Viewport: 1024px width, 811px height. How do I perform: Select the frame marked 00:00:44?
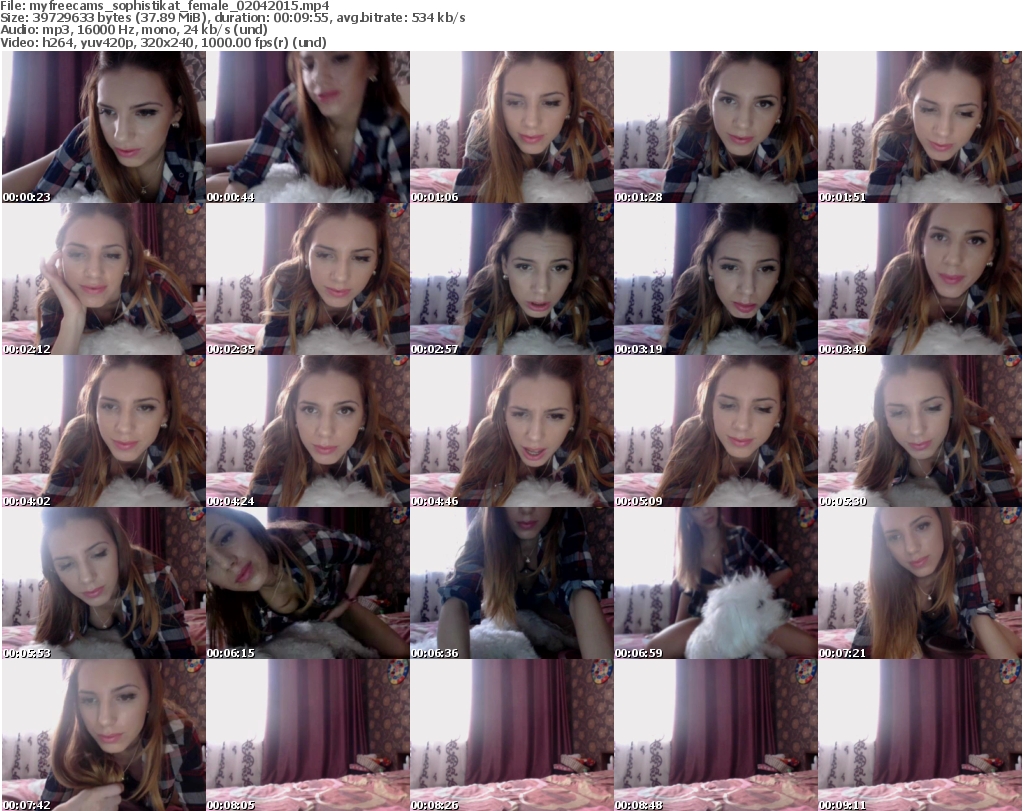(x=308, y=127)
